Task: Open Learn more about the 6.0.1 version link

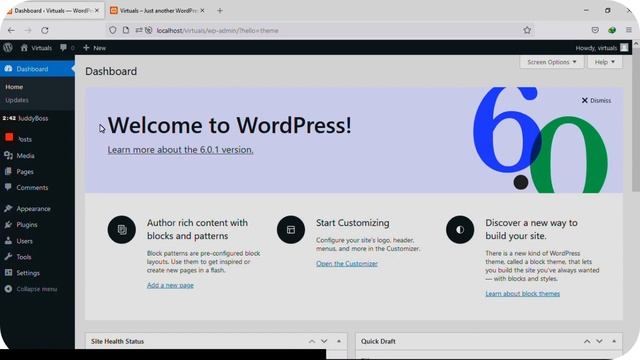Action: 180,150
